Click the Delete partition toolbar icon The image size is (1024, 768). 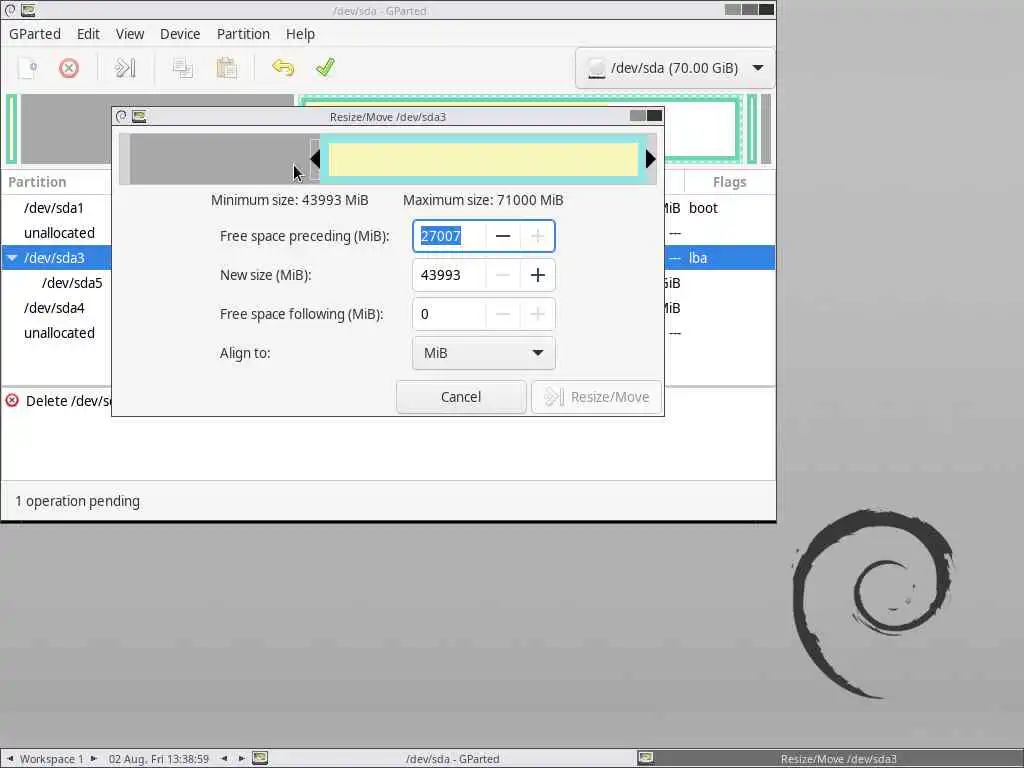point(69,68)
